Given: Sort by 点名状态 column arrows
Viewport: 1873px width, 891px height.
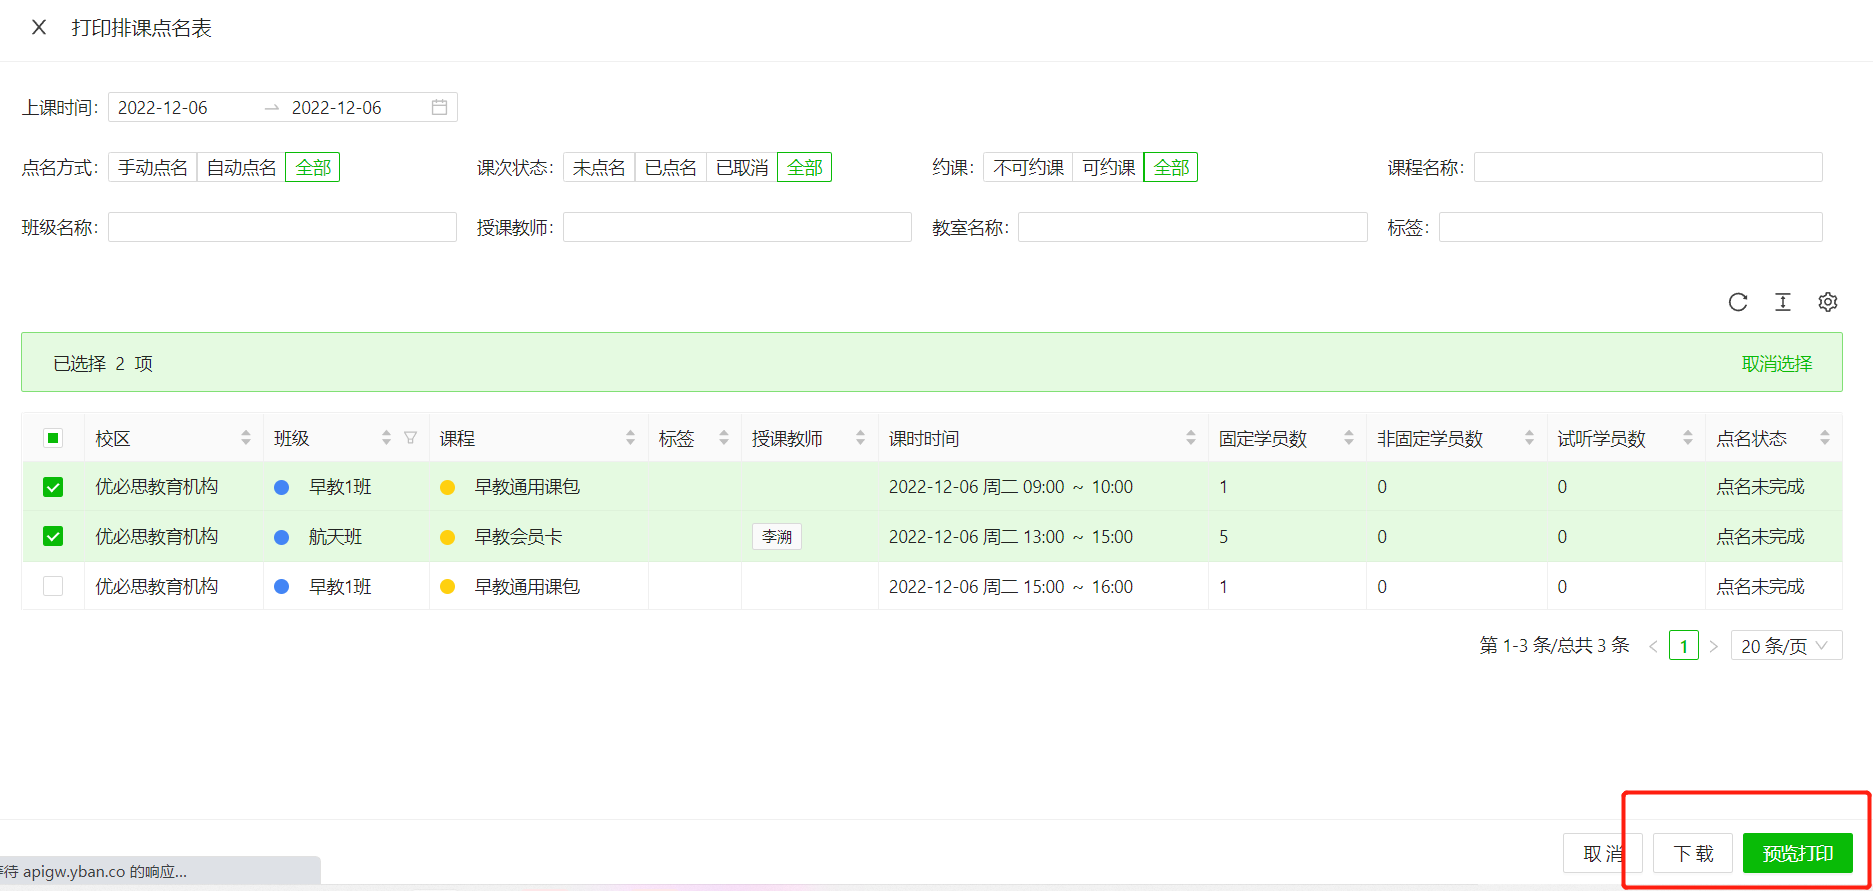Looking at the screenshot, I should click(1824, 438).
